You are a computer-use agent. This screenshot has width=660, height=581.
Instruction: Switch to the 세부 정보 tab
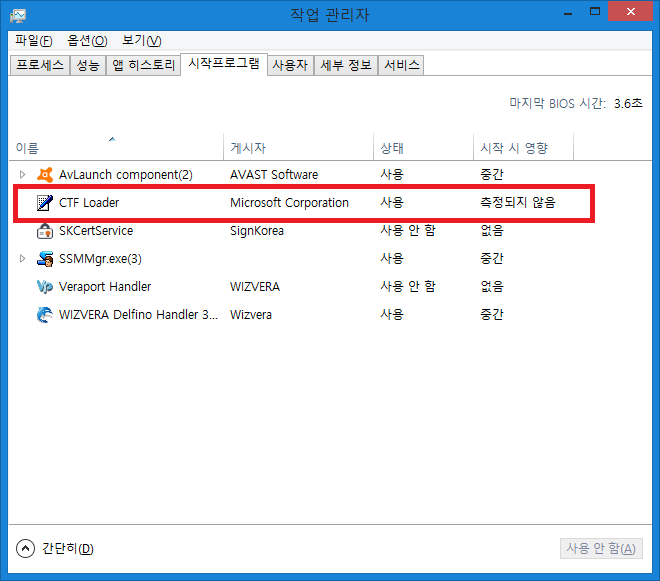coord(346,65)
